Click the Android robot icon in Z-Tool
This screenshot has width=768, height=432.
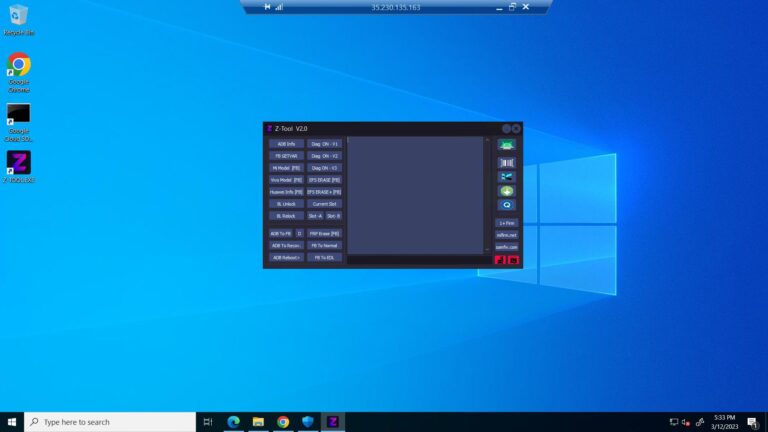[506, 145]
